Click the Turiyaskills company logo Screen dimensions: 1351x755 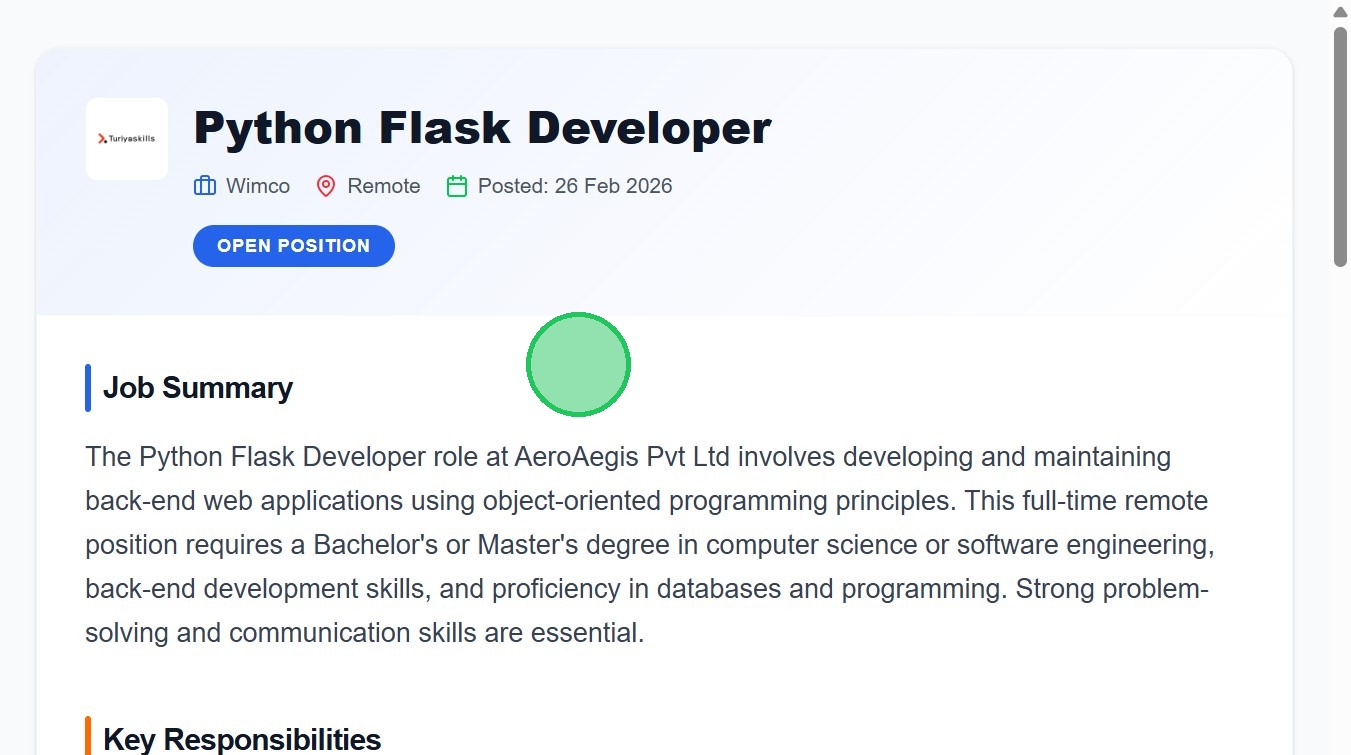[127, 139]
